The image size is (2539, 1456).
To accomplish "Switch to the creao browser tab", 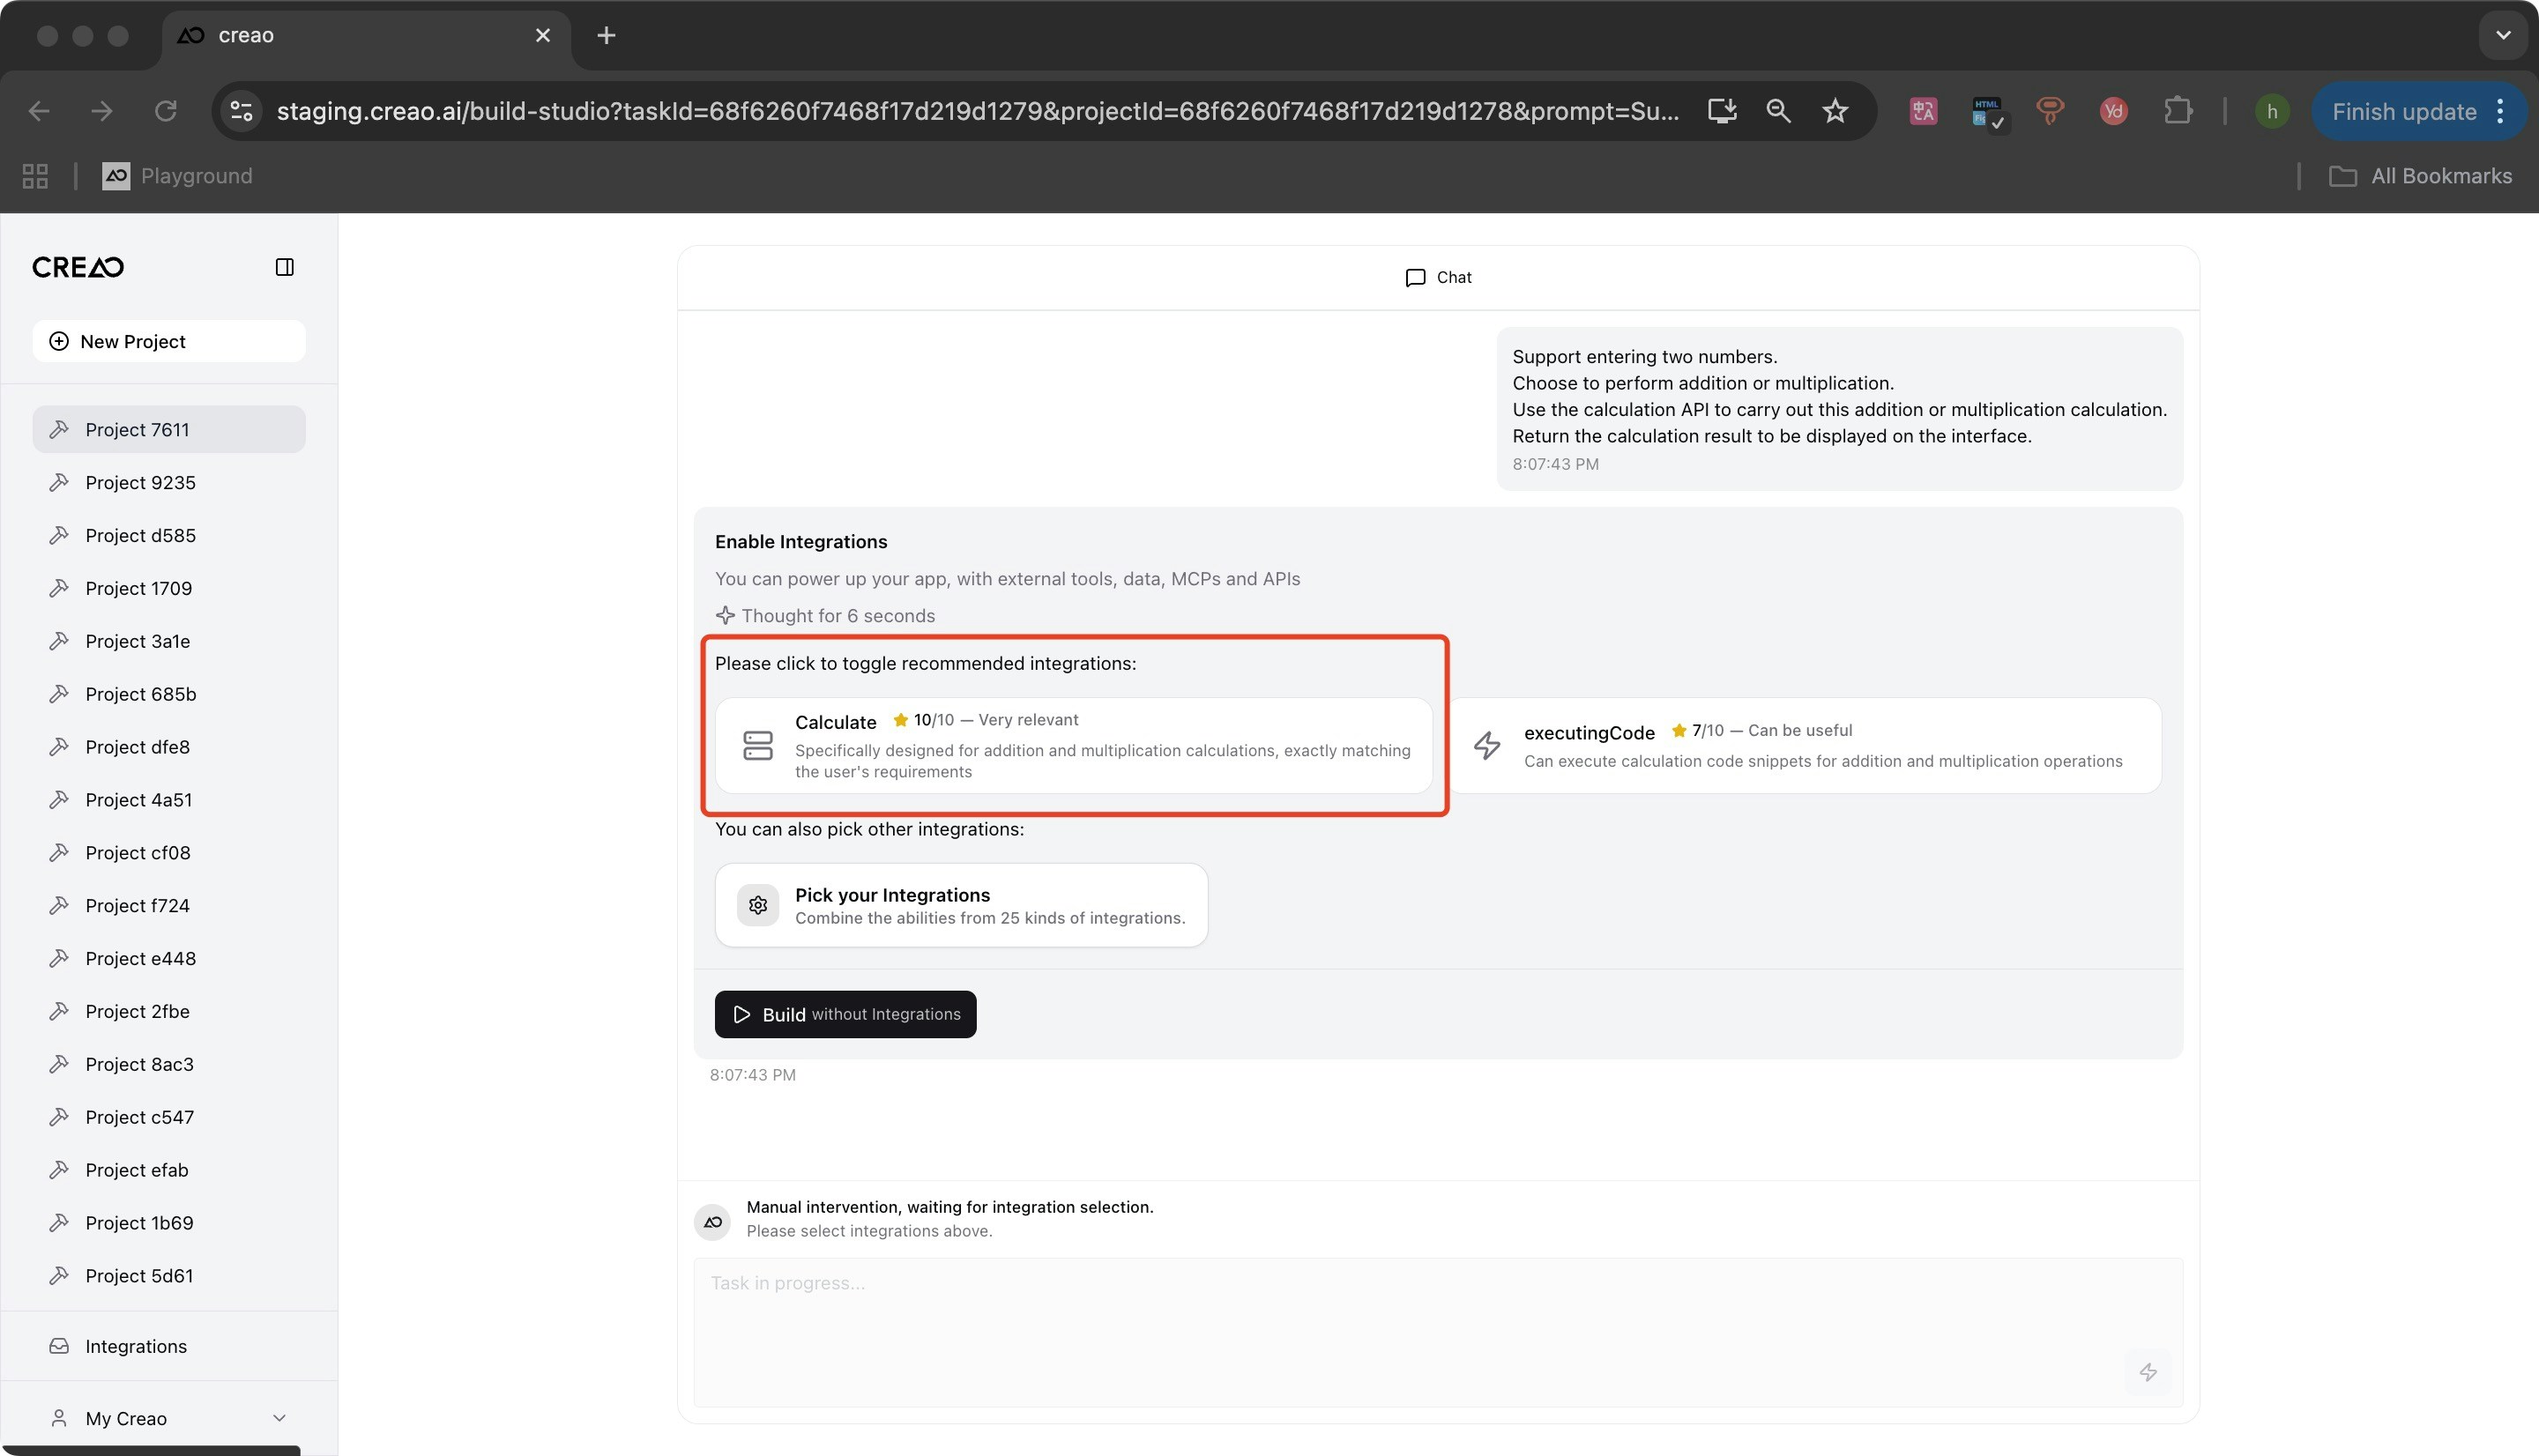I will point(245,35).
